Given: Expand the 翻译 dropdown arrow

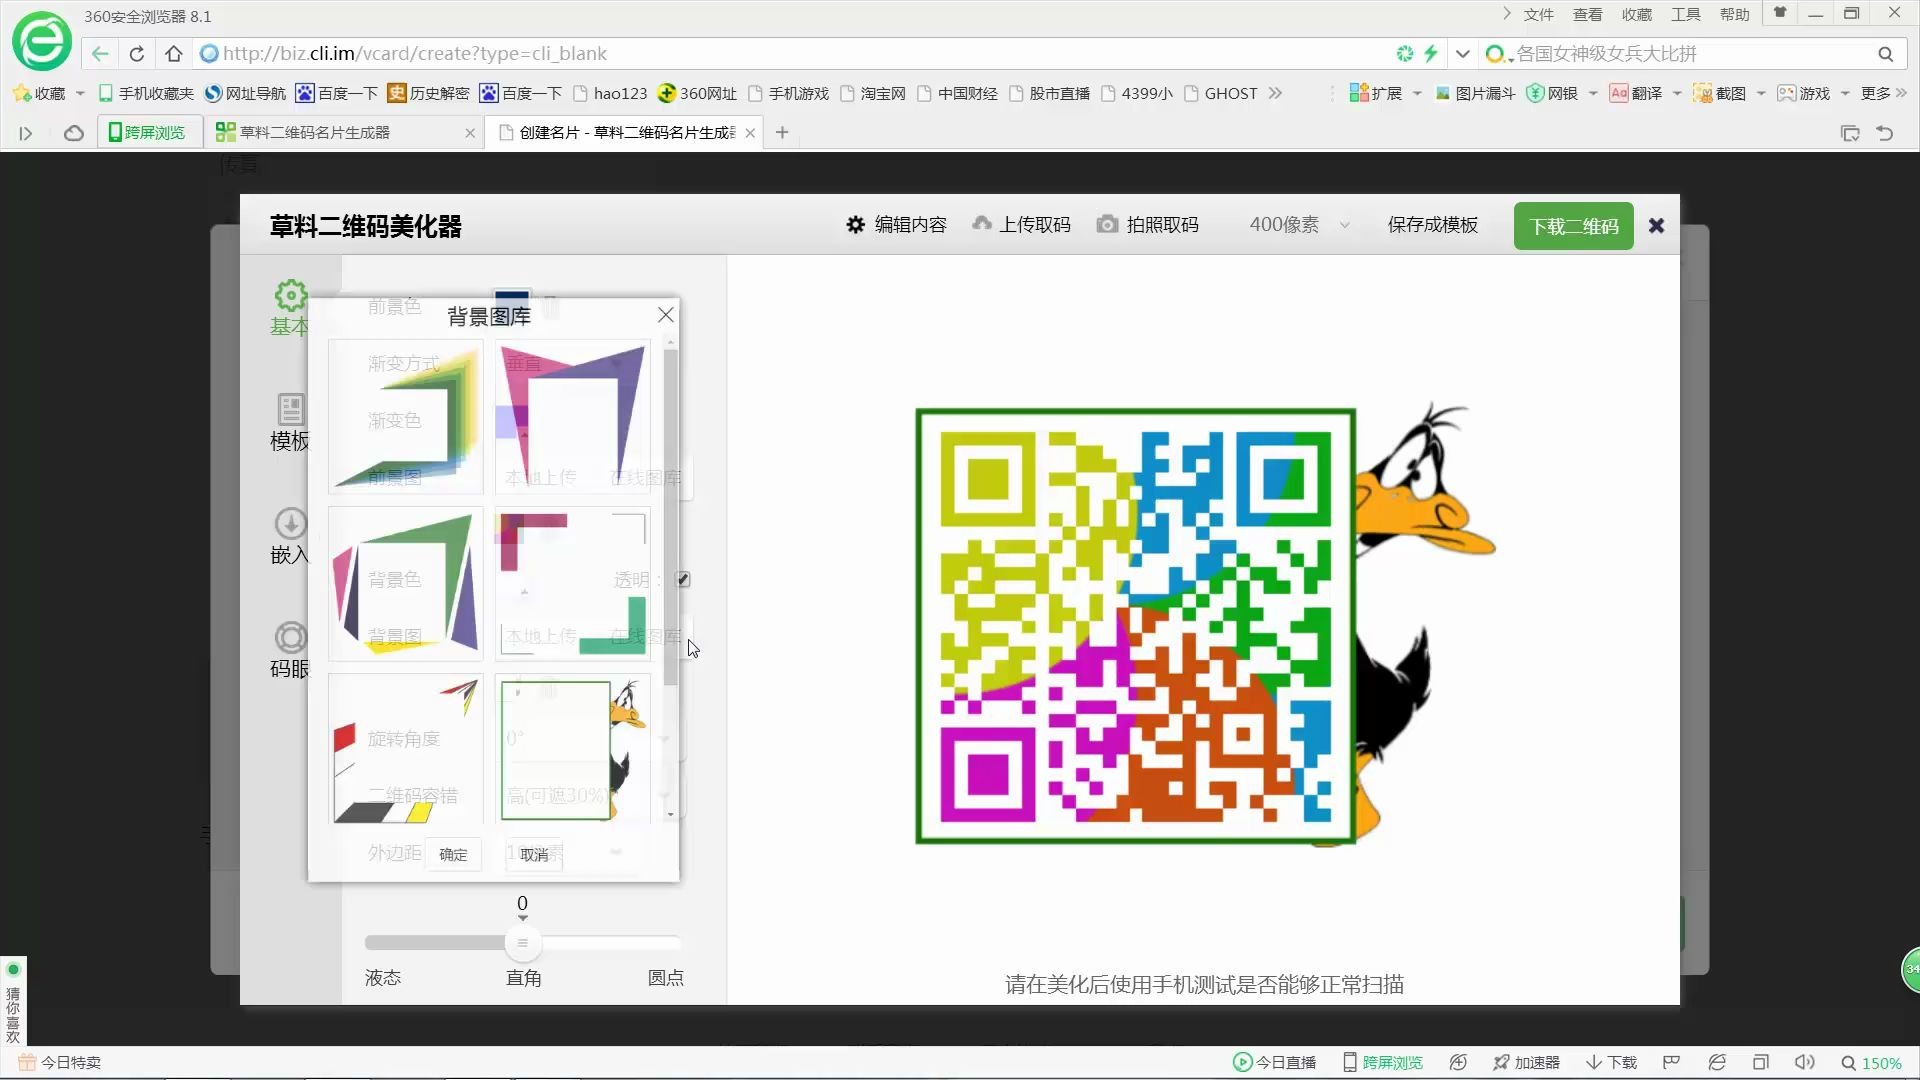Looking at the screenshot, I should tap(1677, 93).
